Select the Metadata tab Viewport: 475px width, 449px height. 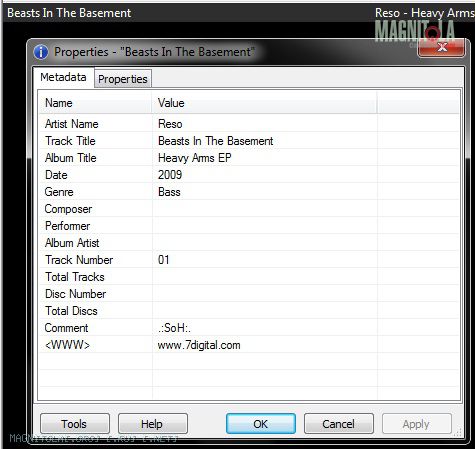pyautogui.click(x=63, y=77)
